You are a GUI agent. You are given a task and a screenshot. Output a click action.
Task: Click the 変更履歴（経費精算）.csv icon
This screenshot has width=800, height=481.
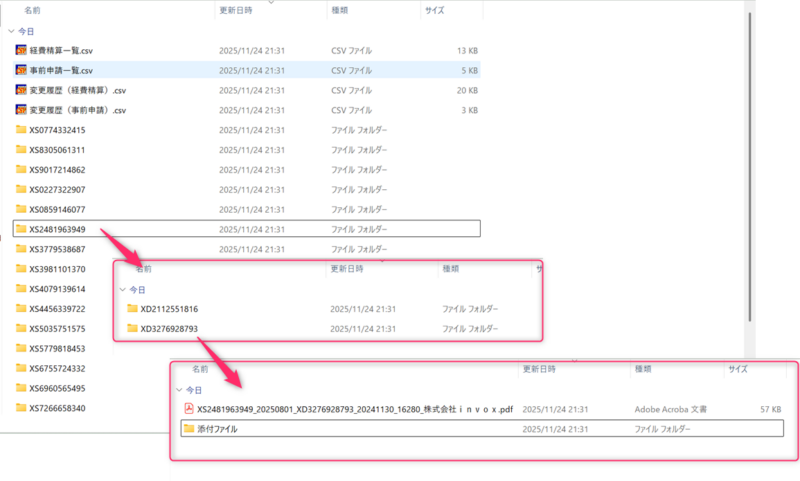click(x=21, y=90)
